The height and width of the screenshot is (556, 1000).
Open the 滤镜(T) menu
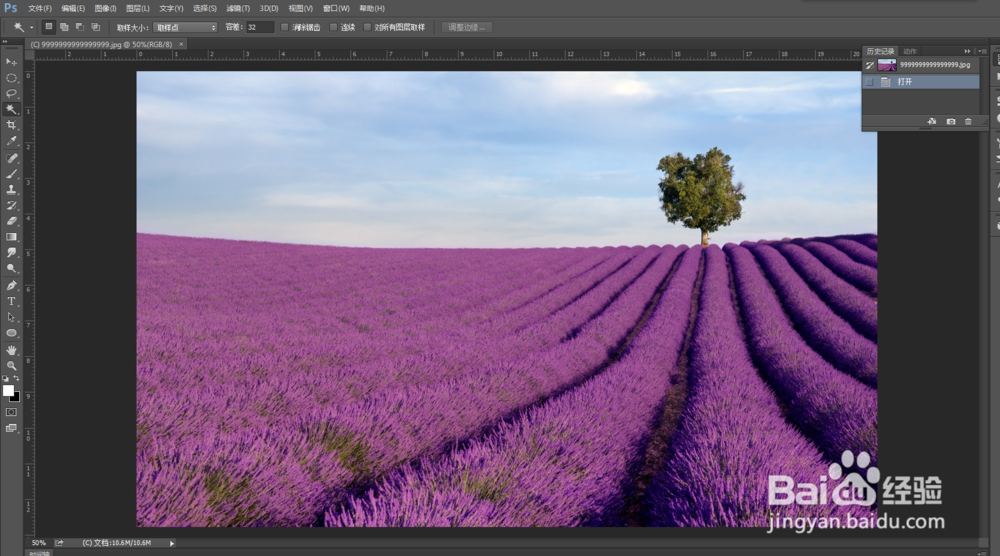(x=238, y=8)
